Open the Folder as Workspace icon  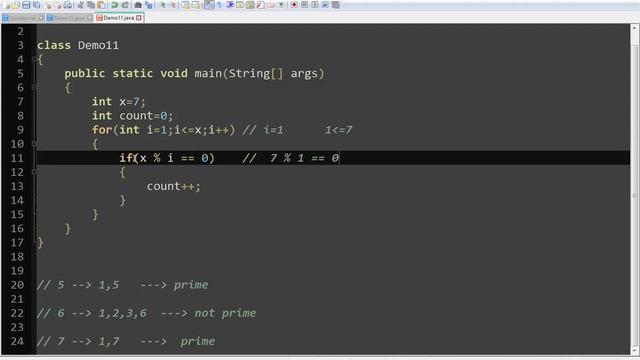pos(271,5)
